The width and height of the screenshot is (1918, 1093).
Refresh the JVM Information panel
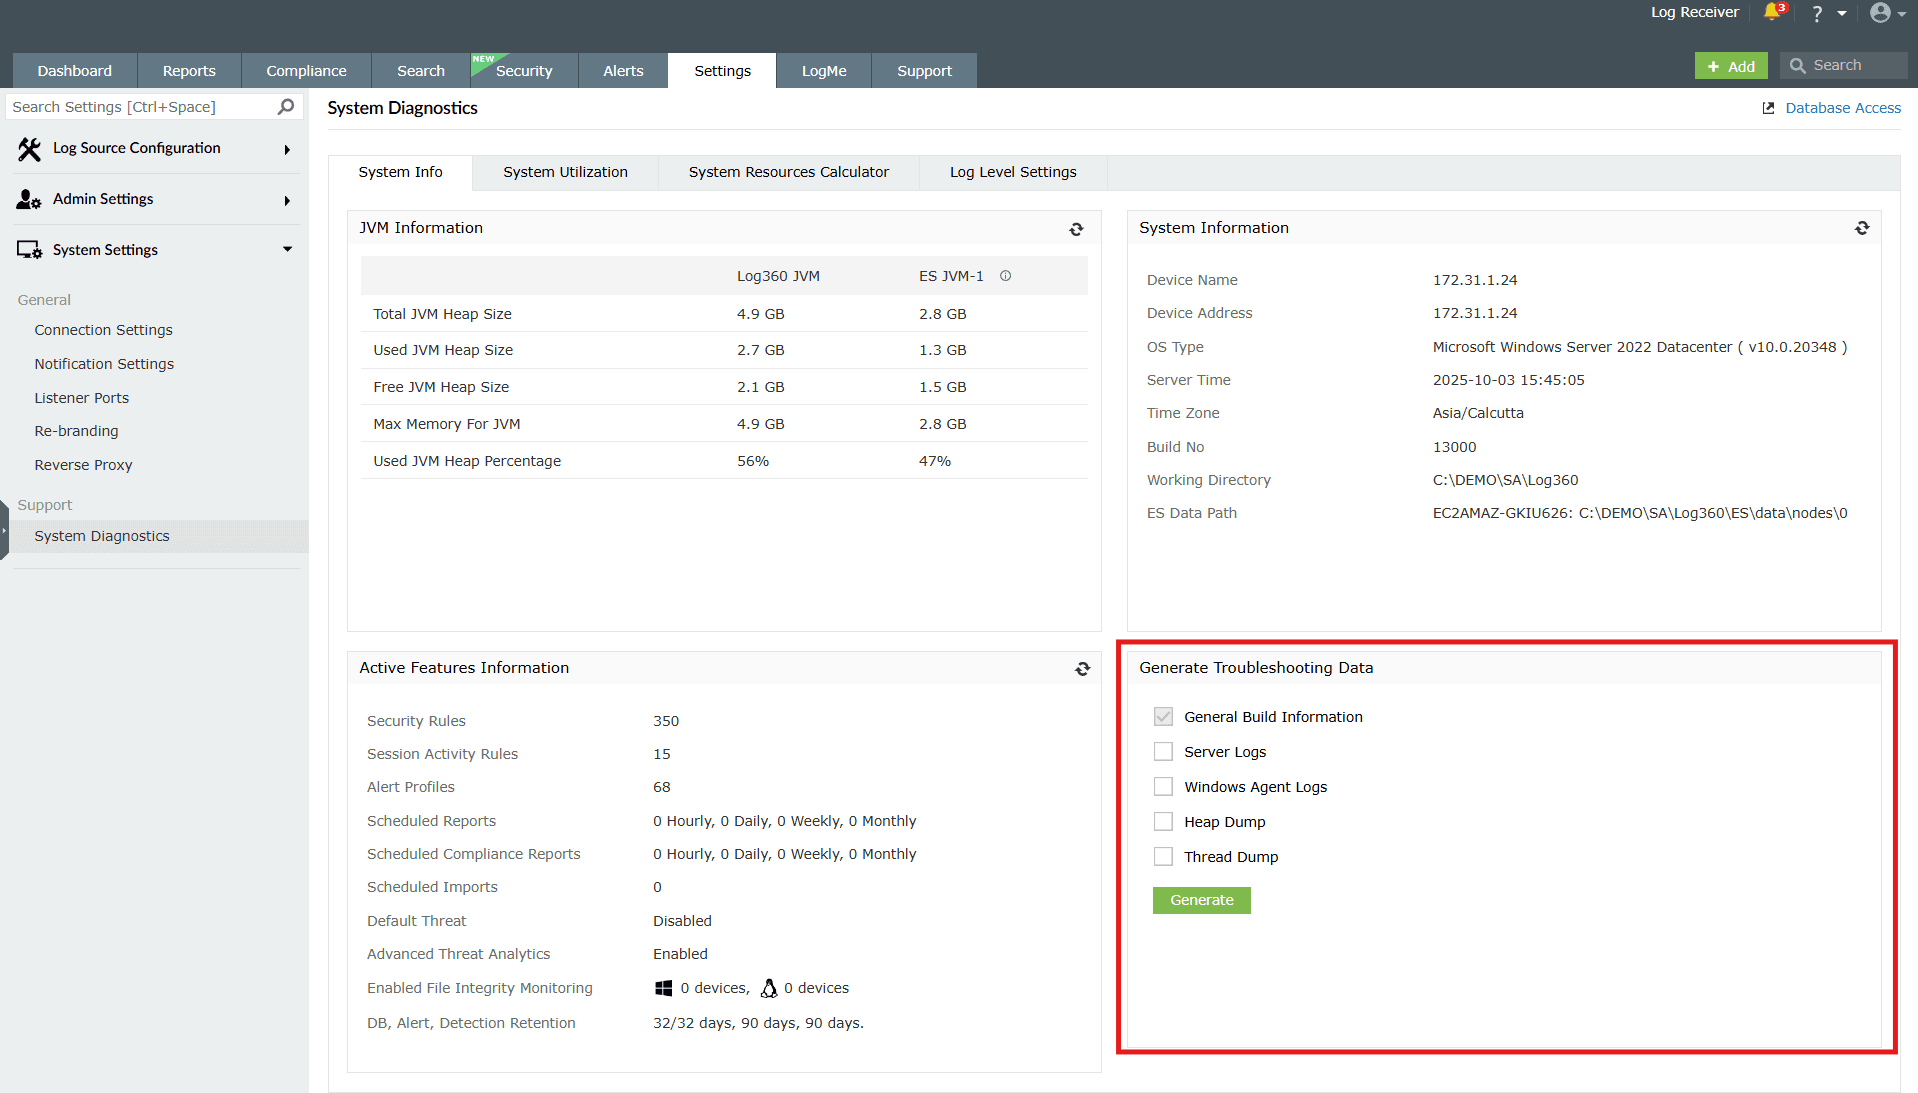click(x=1076, y=229)
